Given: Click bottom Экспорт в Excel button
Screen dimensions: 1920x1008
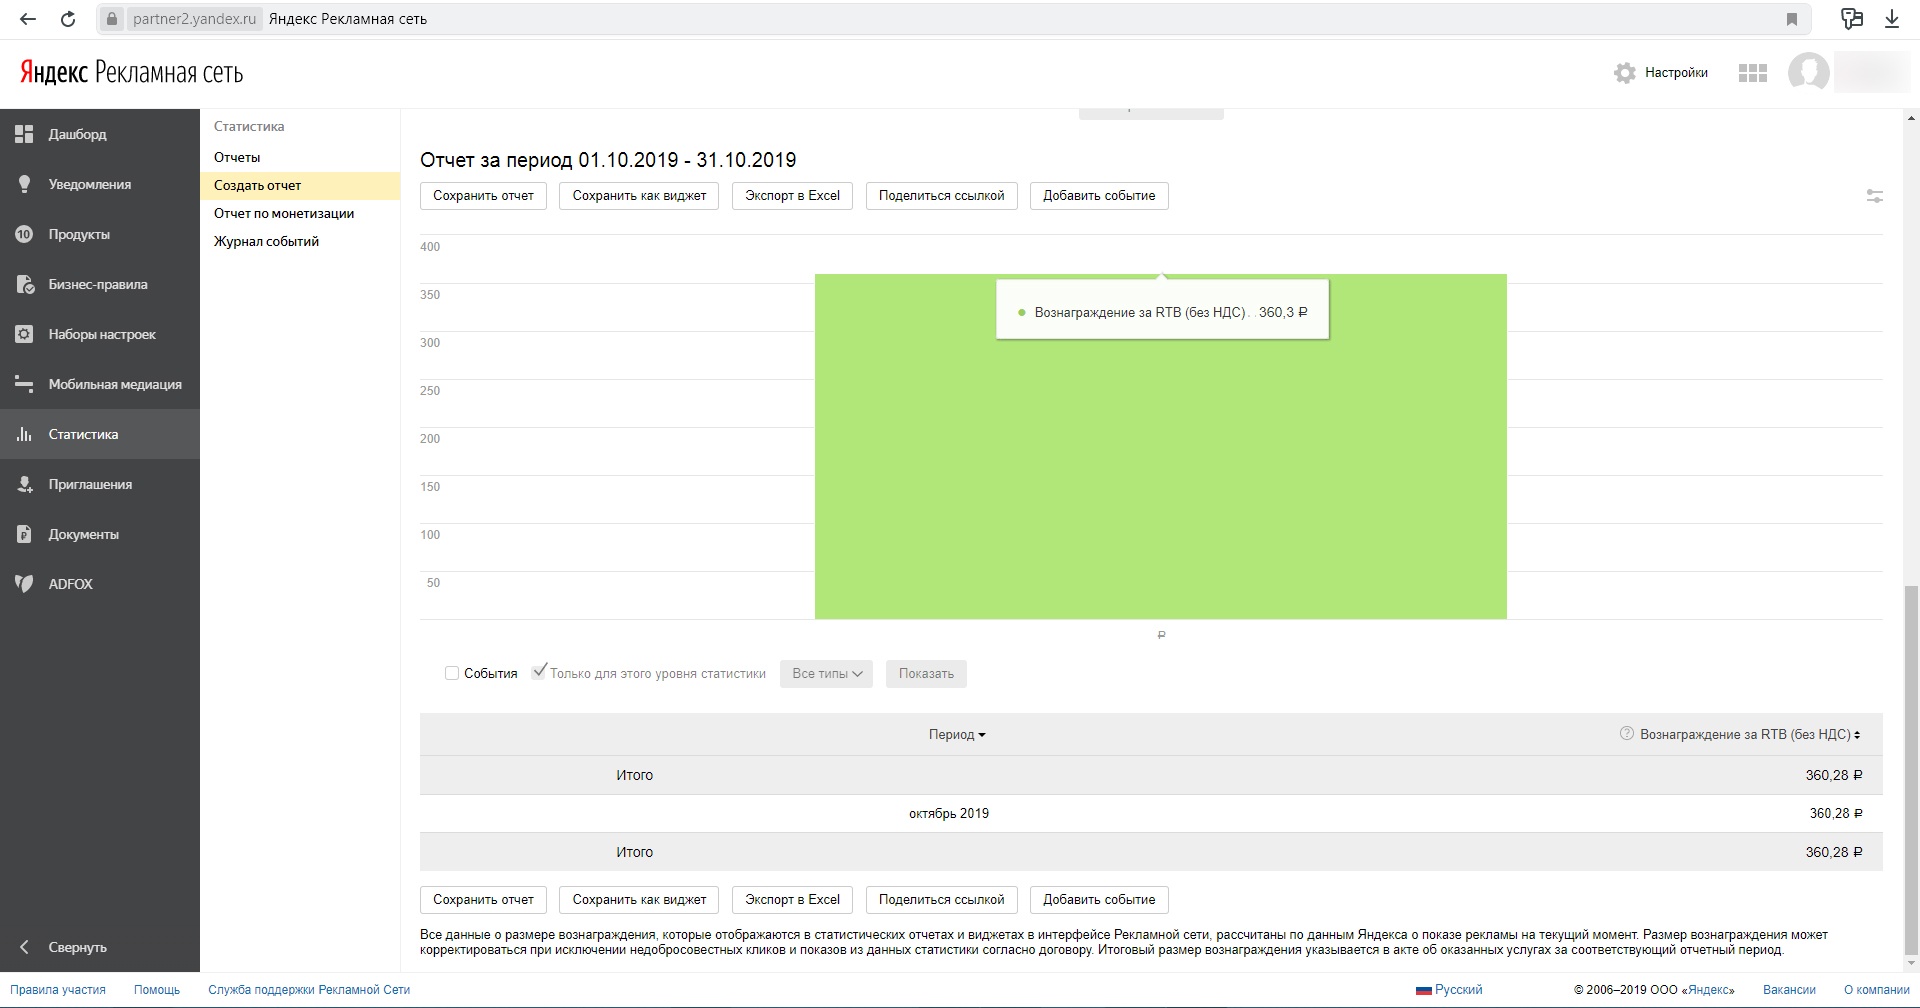Looking at the screenshot, I should (x=792, y=900).
